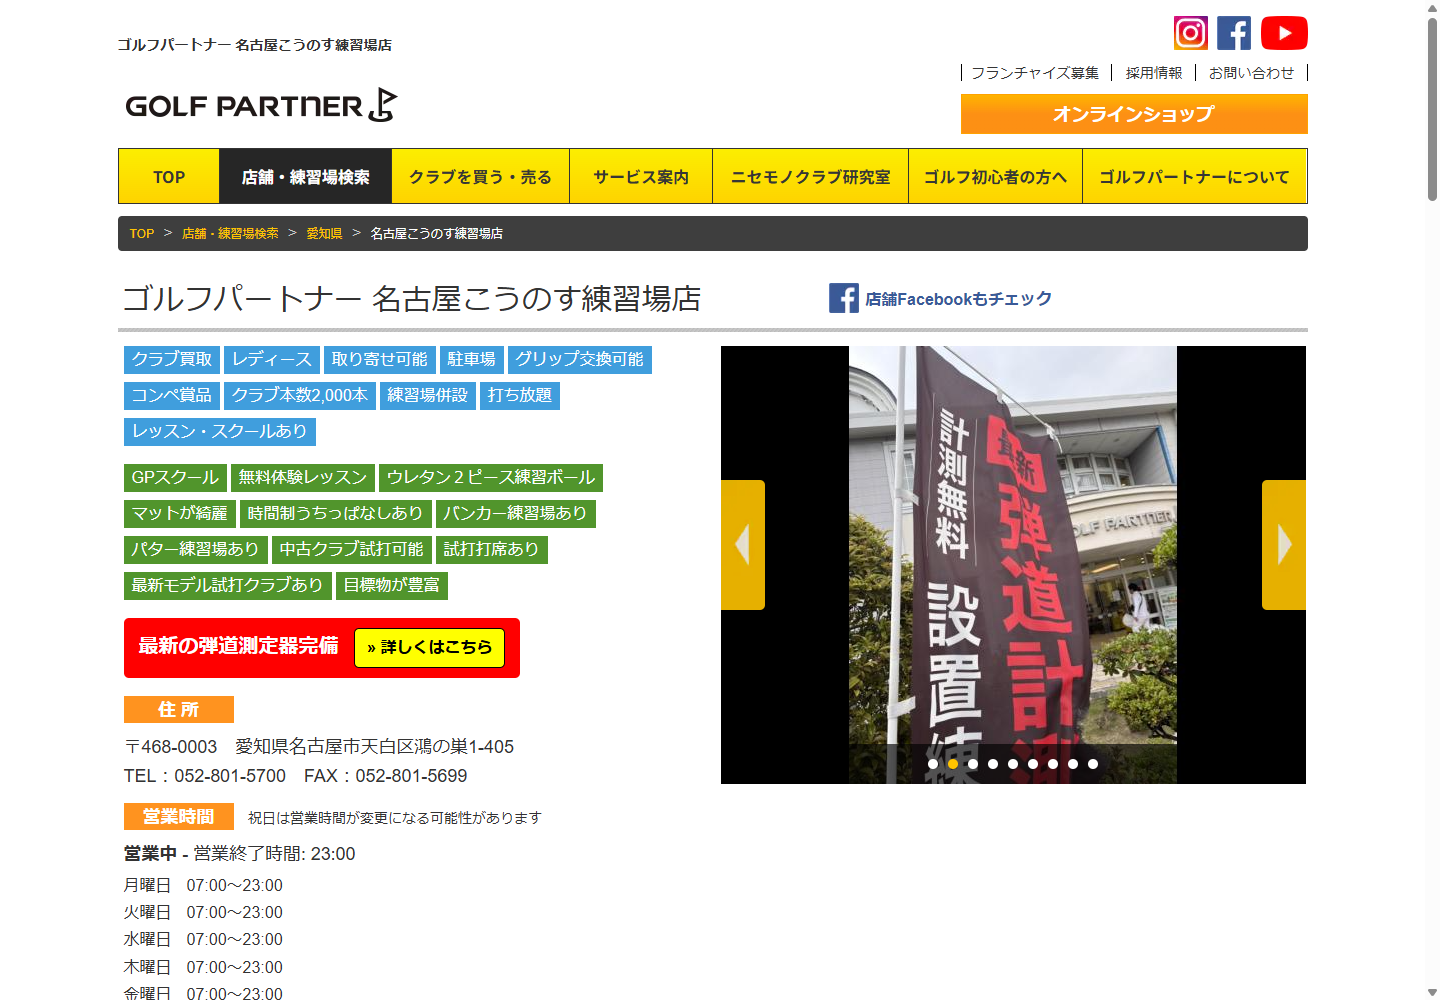Click the 試打打席あり green tag
Viewport: 1440px width, 1000px height.
[x=492, y=550]
